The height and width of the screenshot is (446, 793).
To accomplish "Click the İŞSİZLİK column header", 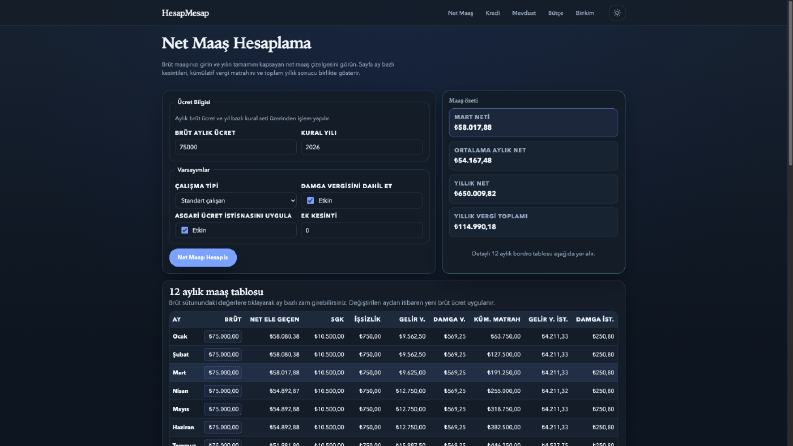I will coord(367,320).
